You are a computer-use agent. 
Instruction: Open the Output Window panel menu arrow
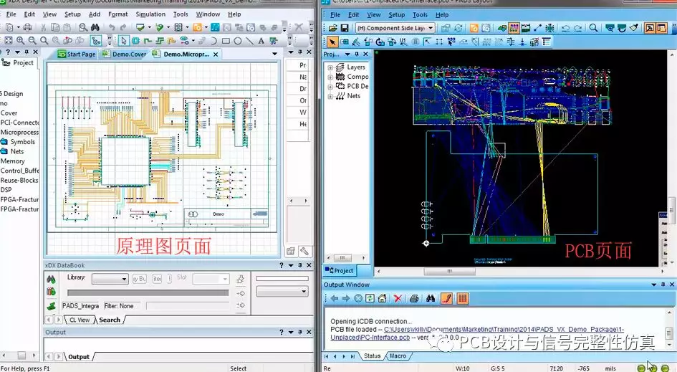click(654, 284)
